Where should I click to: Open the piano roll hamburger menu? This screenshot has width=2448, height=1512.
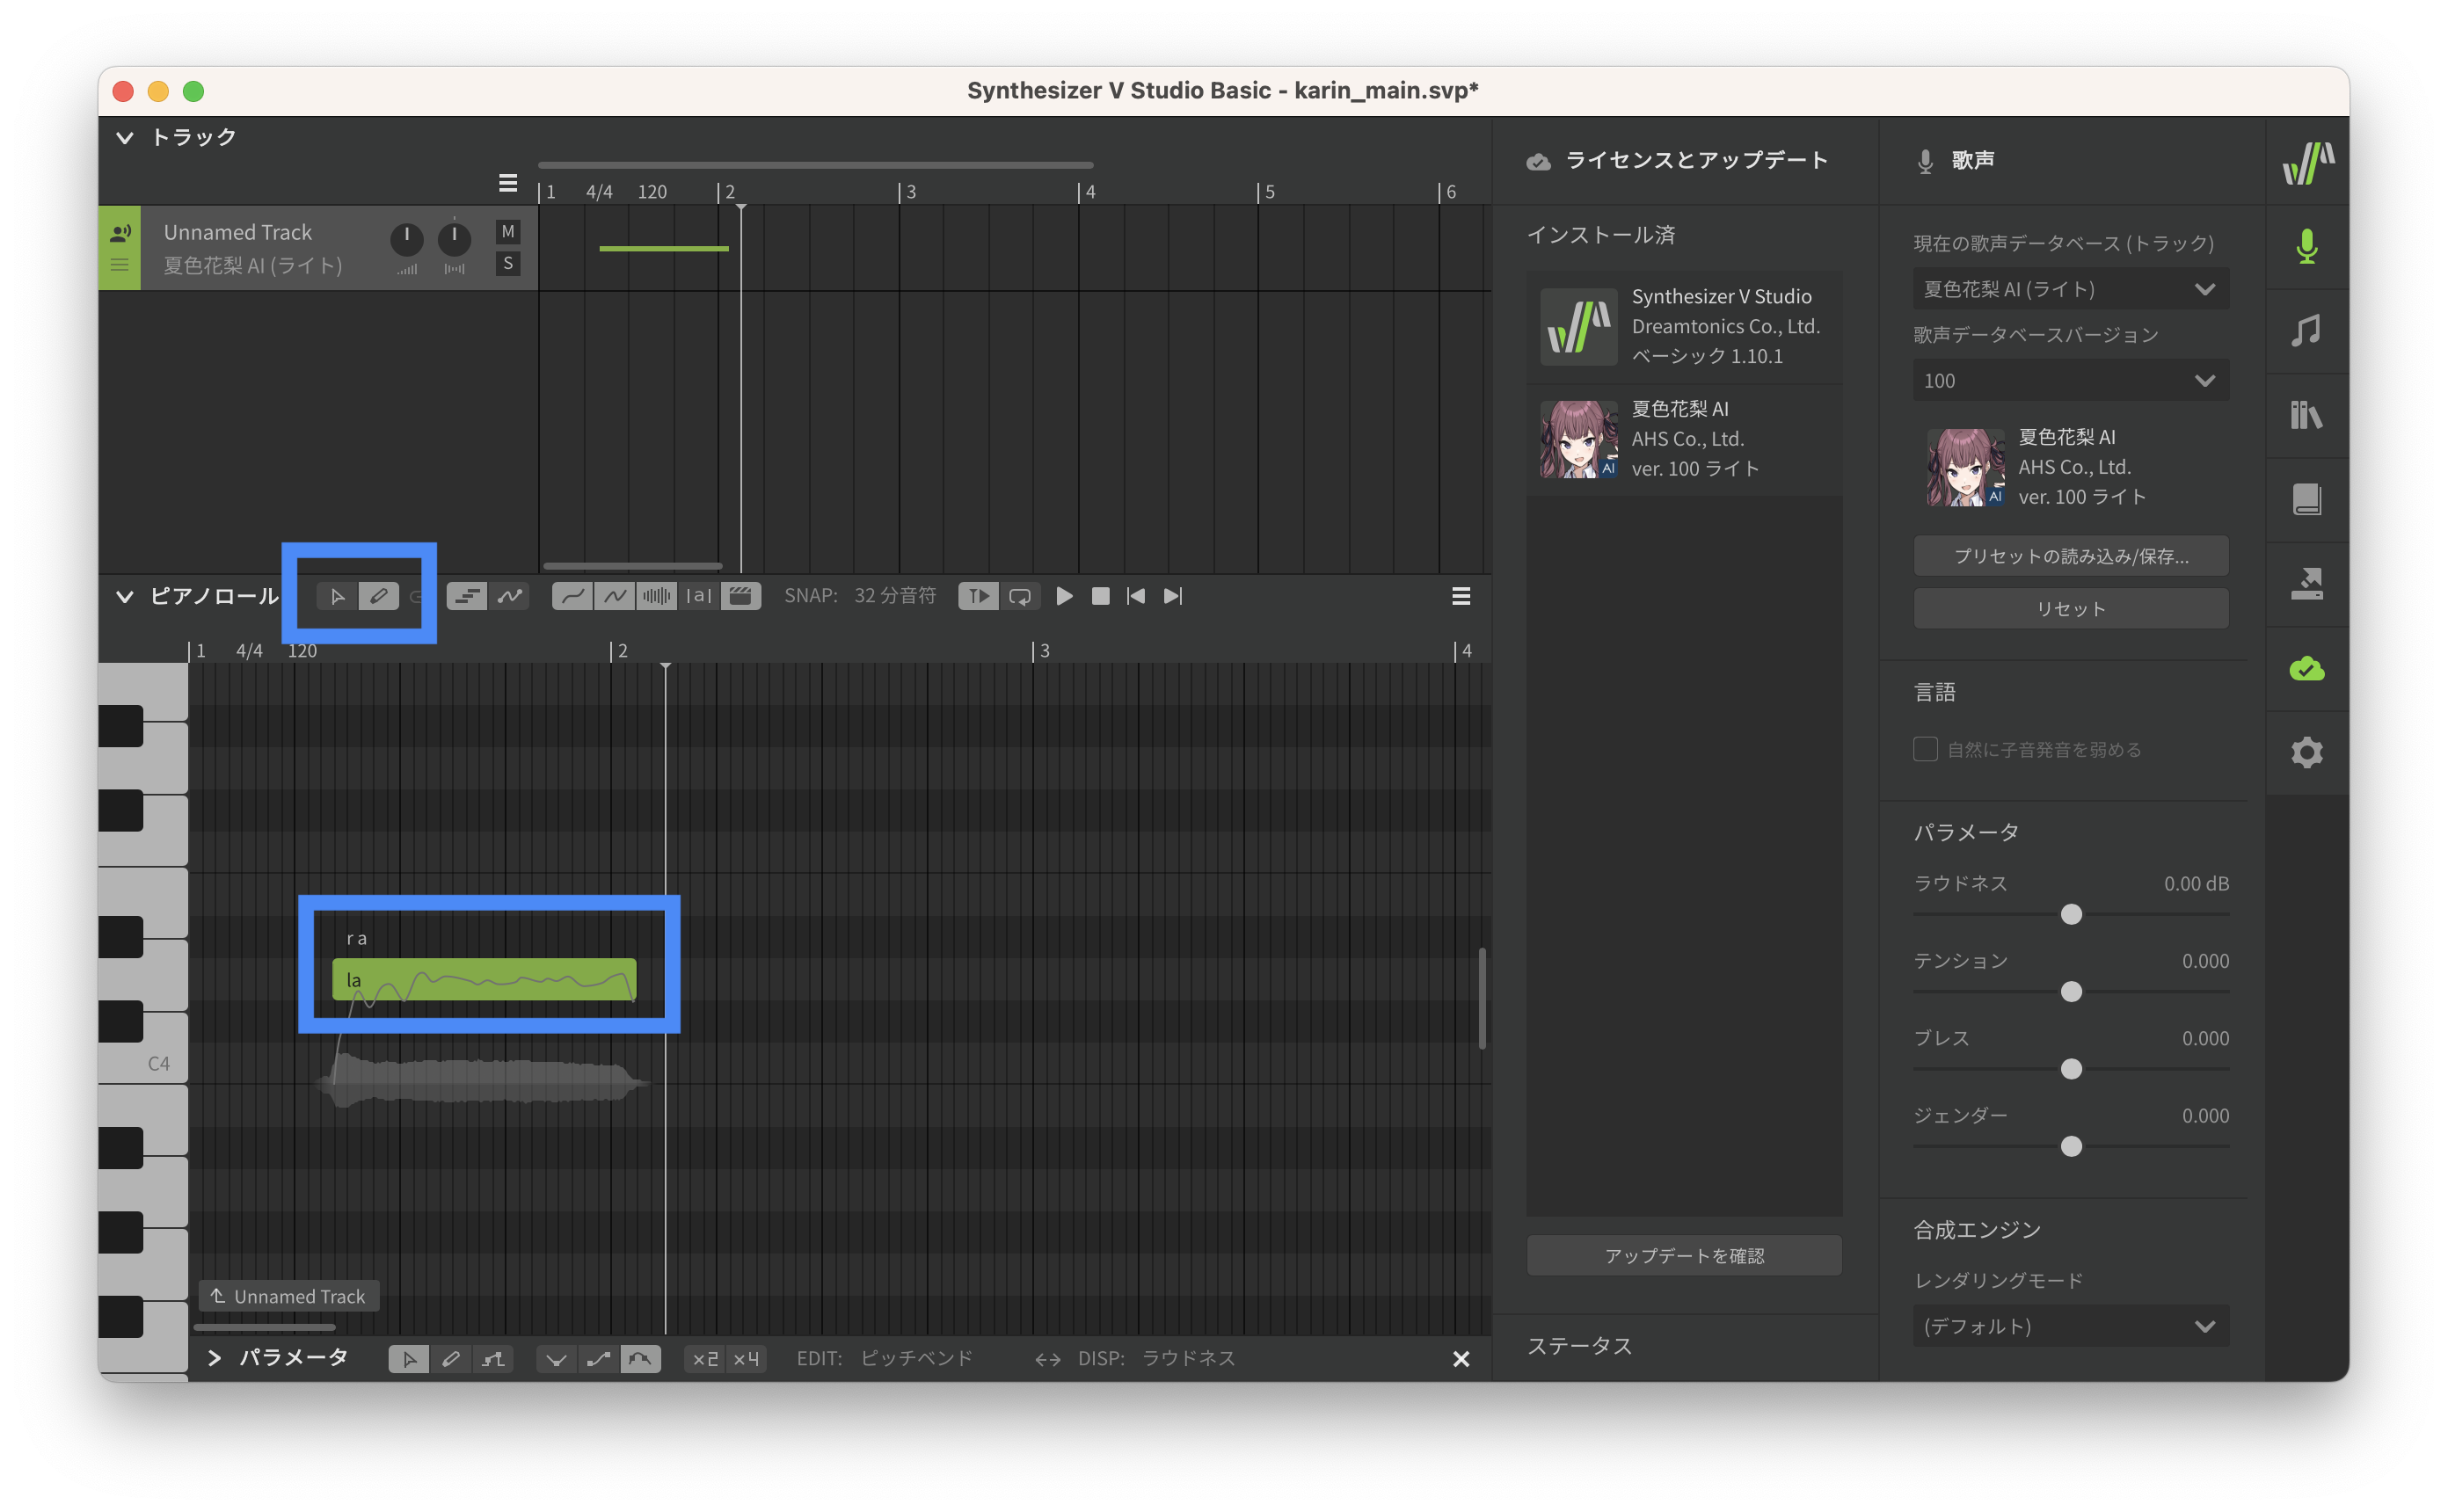1461,596
